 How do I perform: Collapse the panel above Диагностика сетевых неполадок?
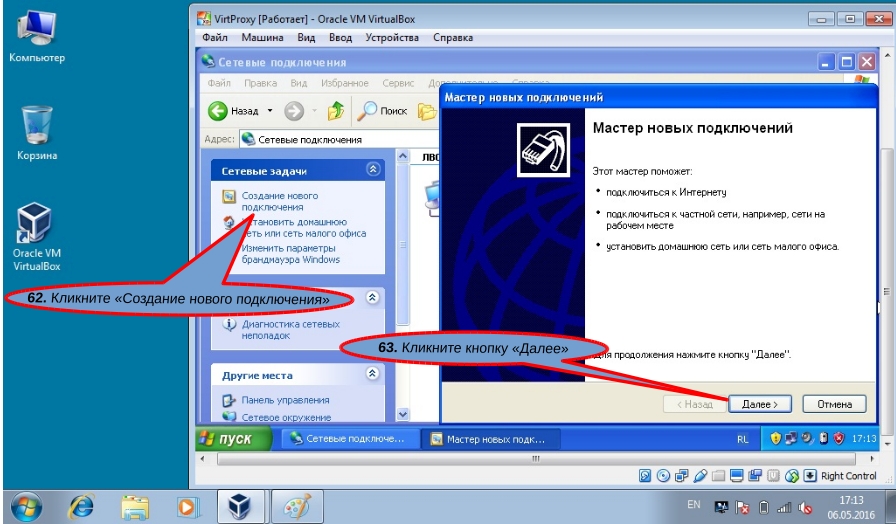[x=373, y=298]
